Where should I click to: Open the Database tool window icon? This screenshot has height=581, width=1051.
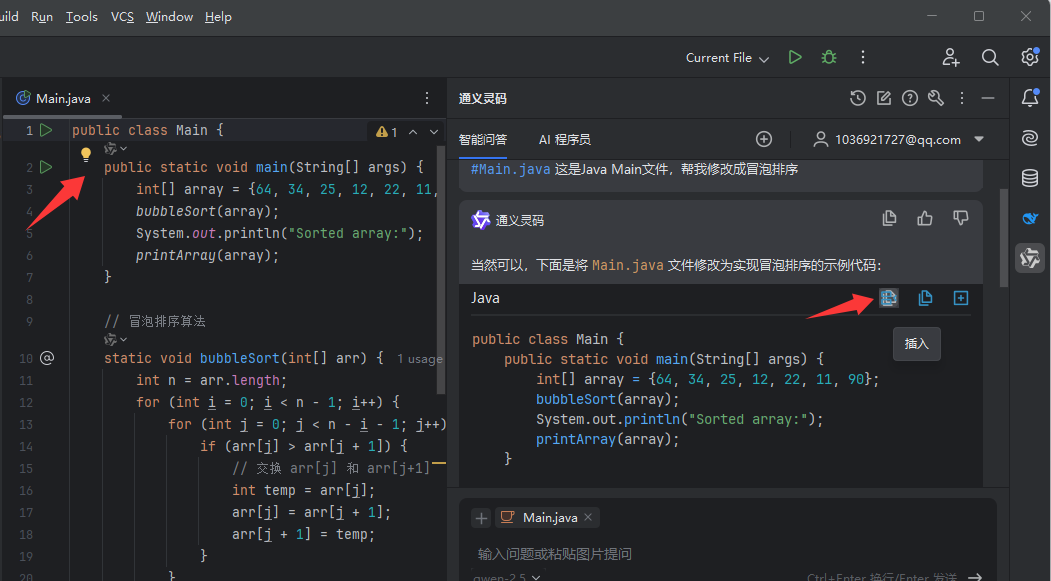coord(1030,178)
